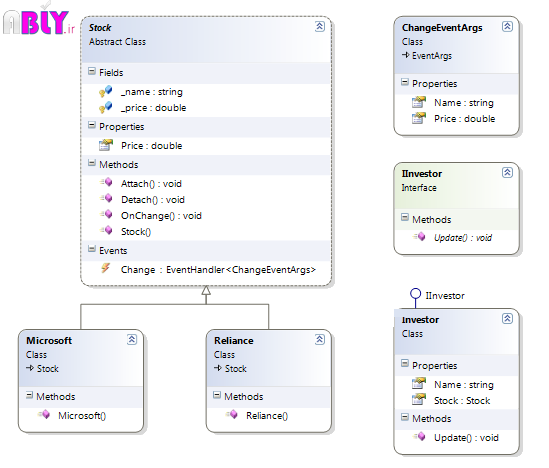The height and width of the screenshot is (468, 549).
Task: Collapse Events section in Stock class
Action: pyautogui.click(x=92, y=249)
